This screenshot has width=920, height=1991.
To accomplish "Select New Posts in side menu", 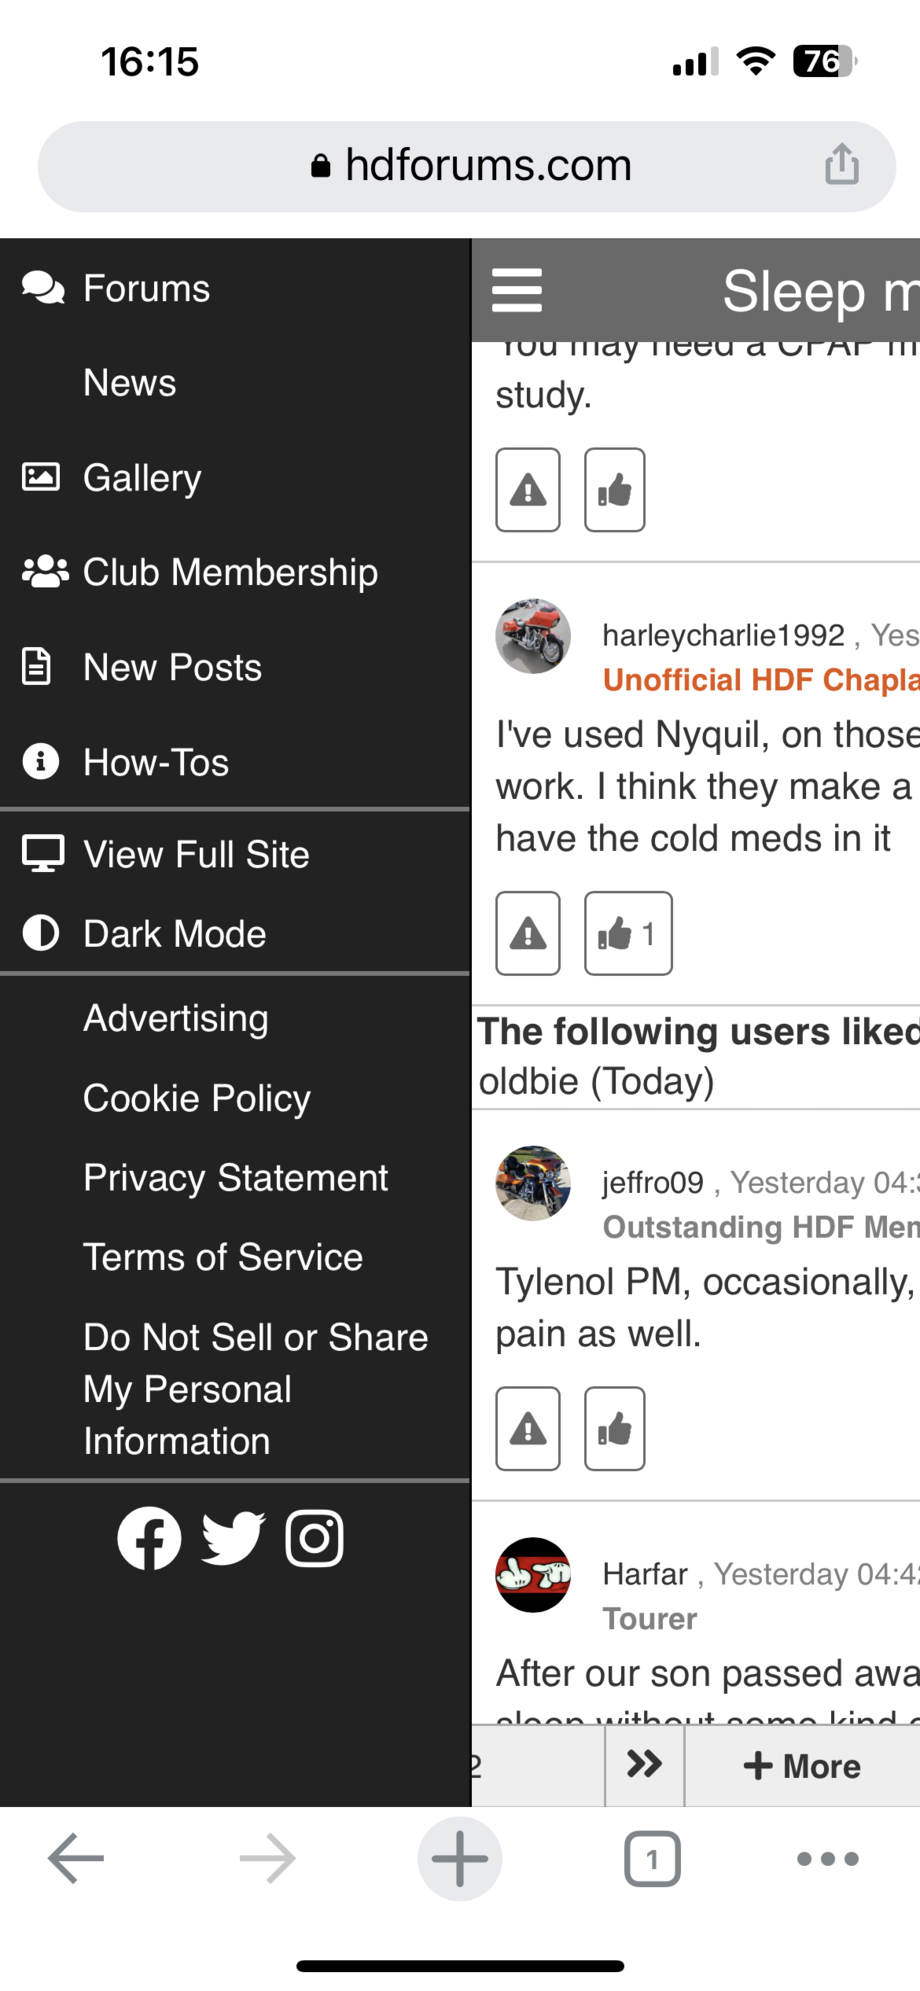I will click(x=172, y=667).
